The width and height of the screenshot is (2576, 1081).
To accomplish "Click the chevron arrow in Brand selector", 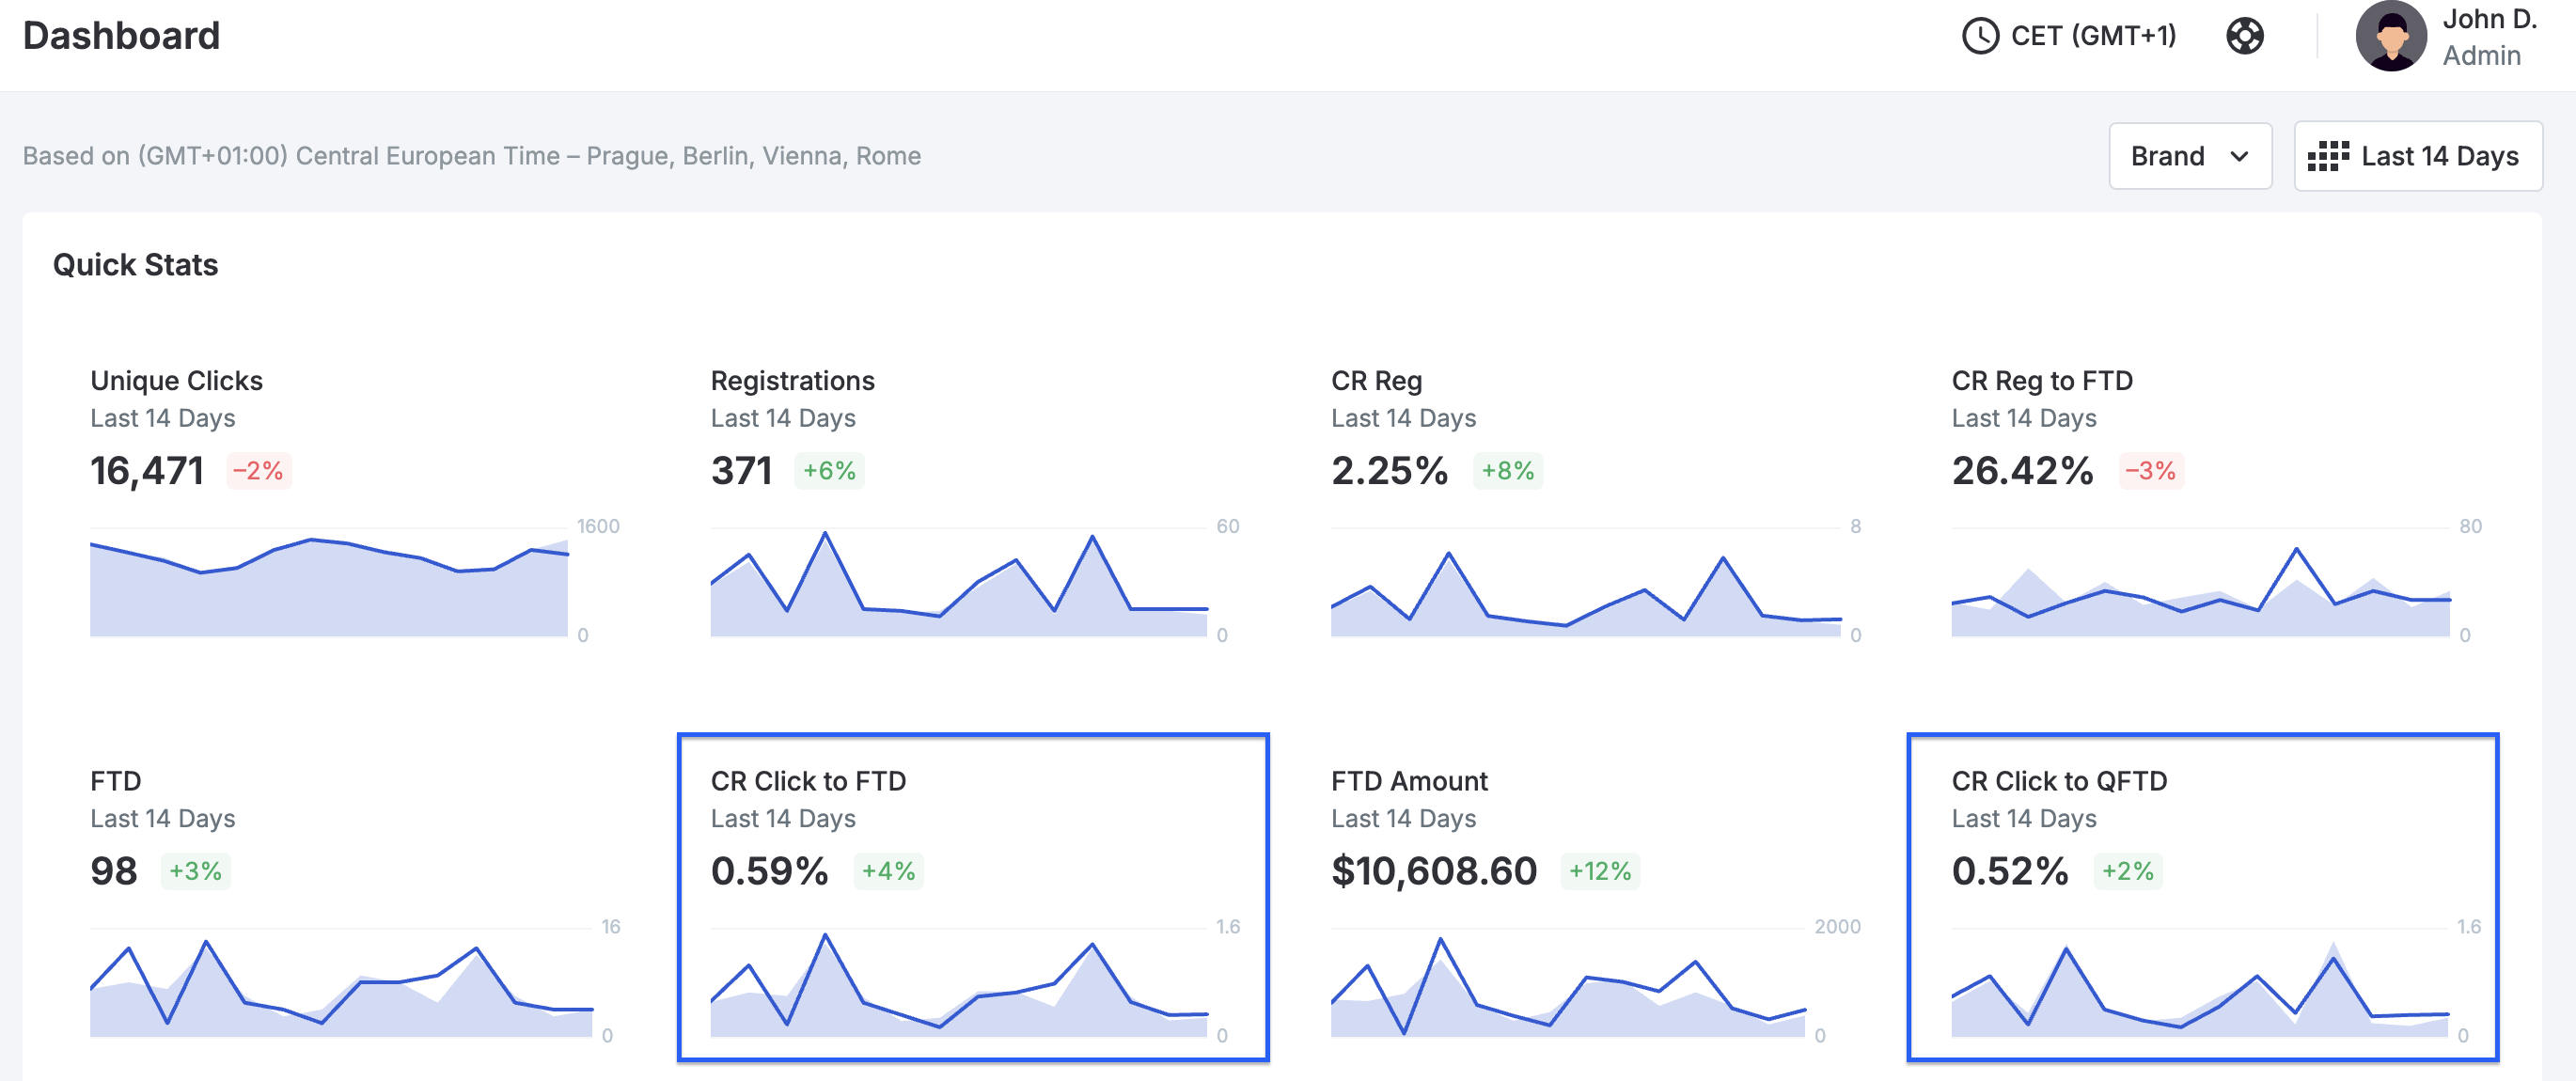I will point(2240,156).
